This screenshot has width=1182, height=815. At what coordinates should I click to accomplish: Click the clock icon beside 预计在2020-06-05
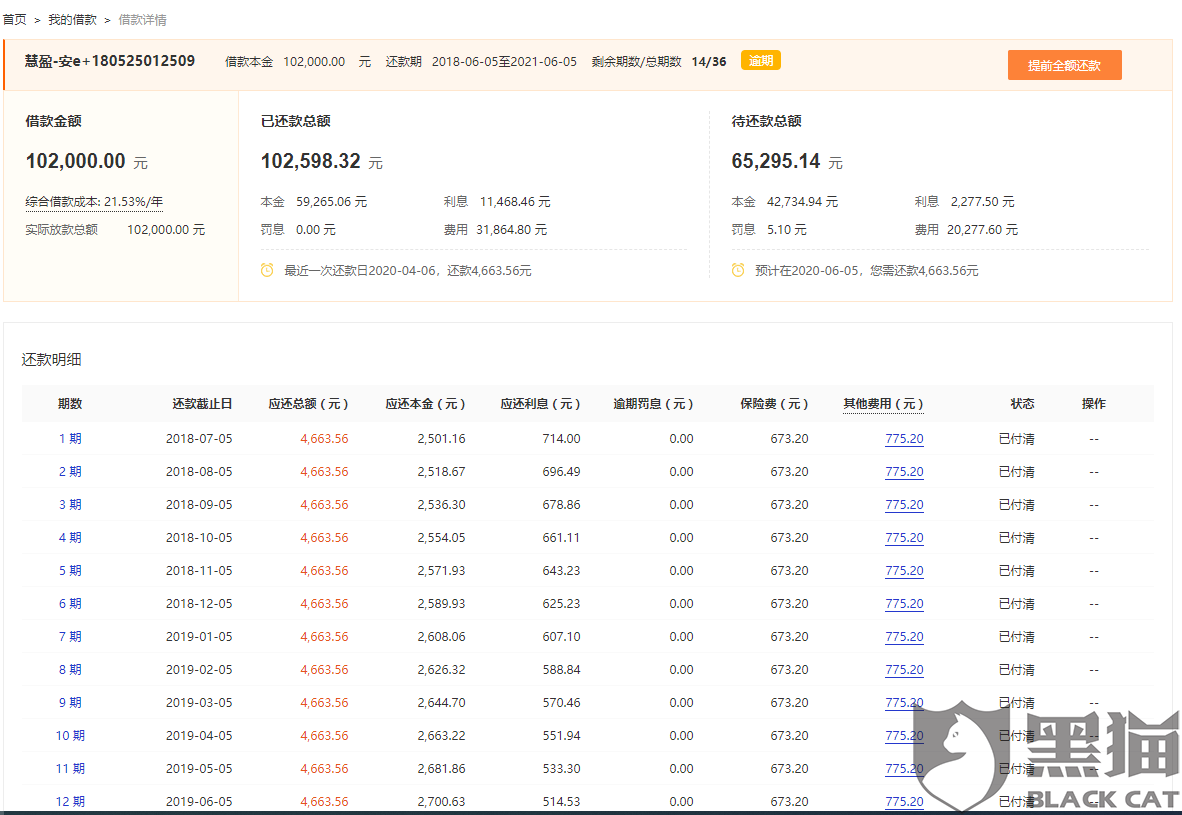[738, 270]
